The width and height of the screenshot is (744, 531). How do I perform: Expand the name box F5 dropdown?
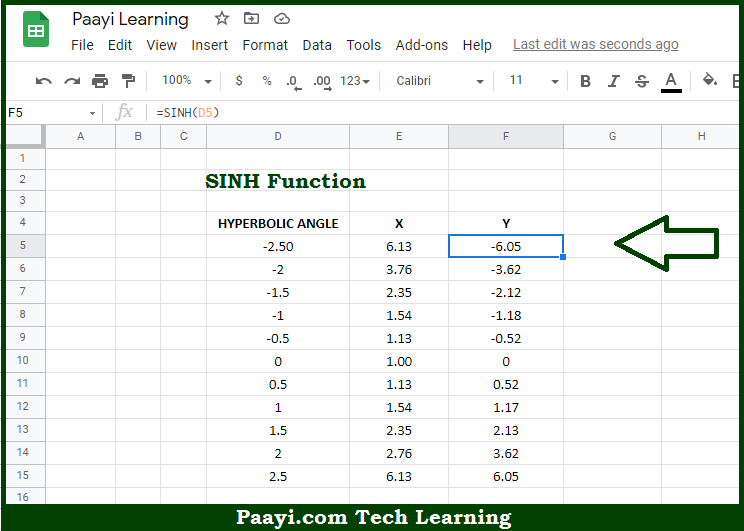pyautogui.click(x=92, y=113)
